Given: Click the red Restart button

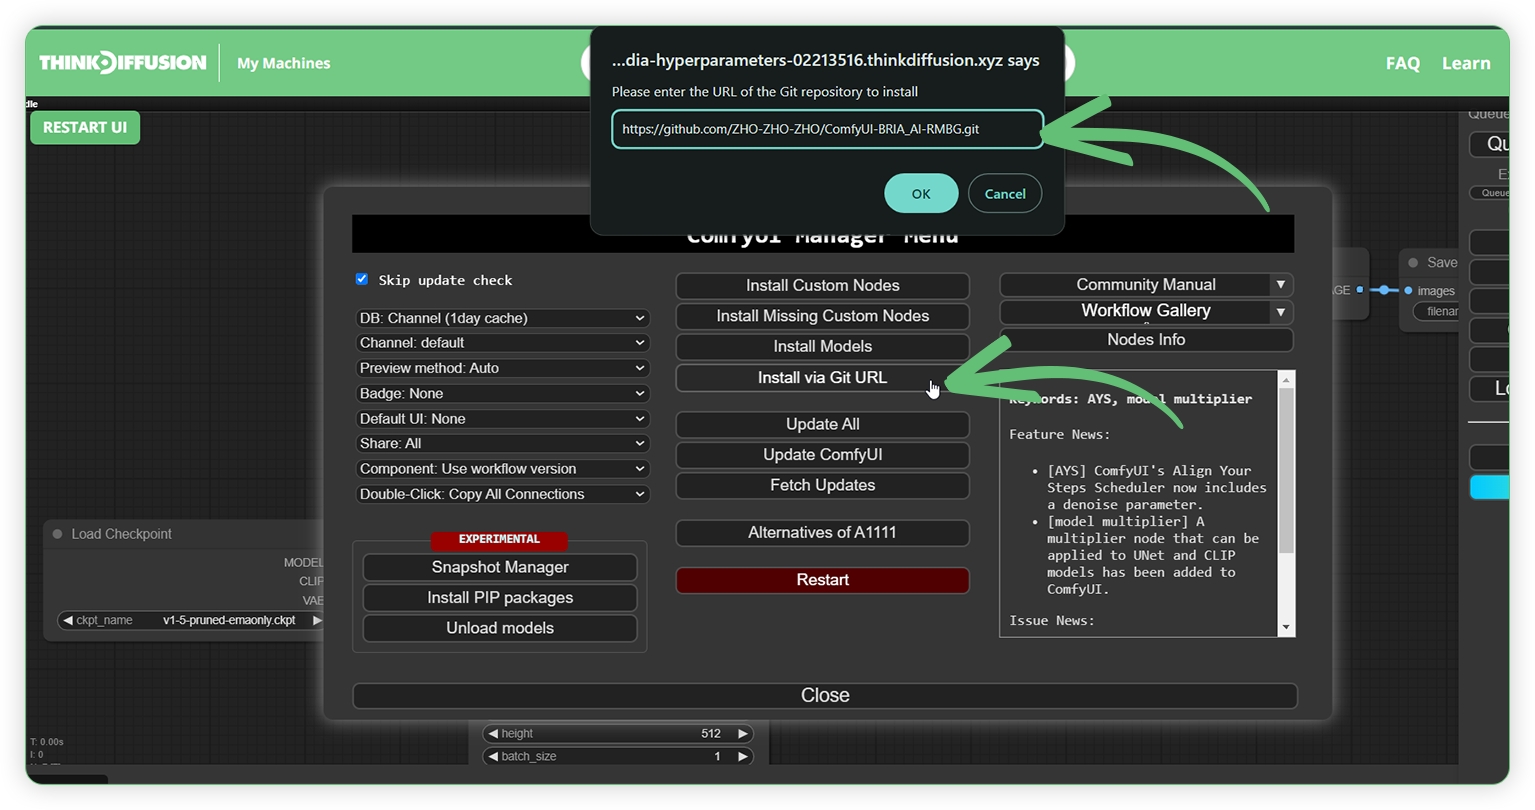Looking at the screenshot, I should tap(822, 580).
